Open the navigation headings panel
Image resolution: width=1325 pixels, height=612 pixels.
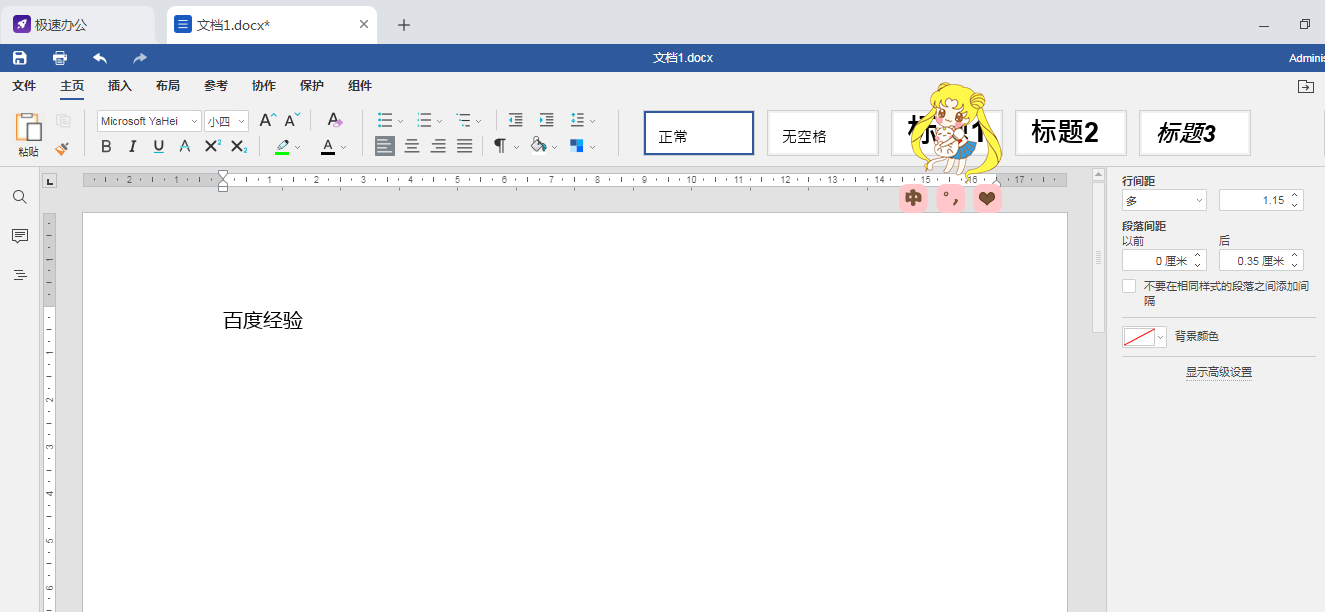pyautogui.click(x=19, y=275)
